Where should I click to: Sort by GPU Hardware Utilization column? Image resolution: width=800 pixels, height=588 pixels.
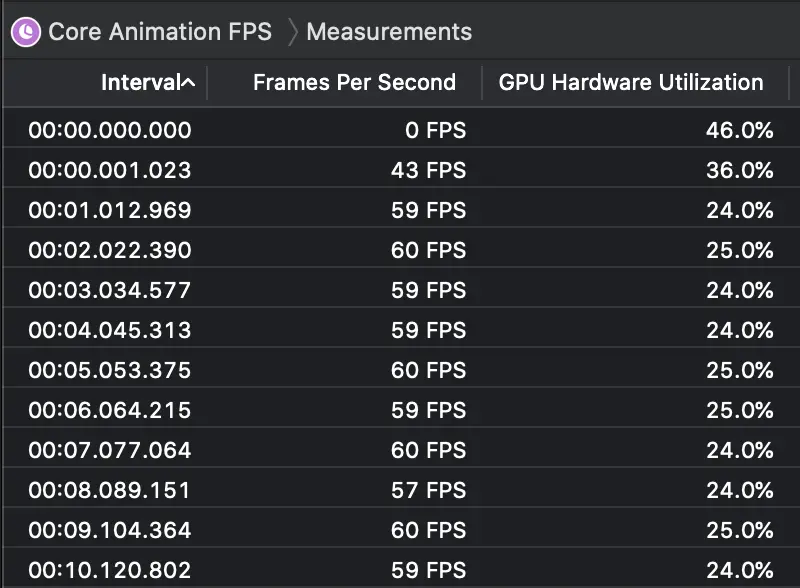[630, 82]
